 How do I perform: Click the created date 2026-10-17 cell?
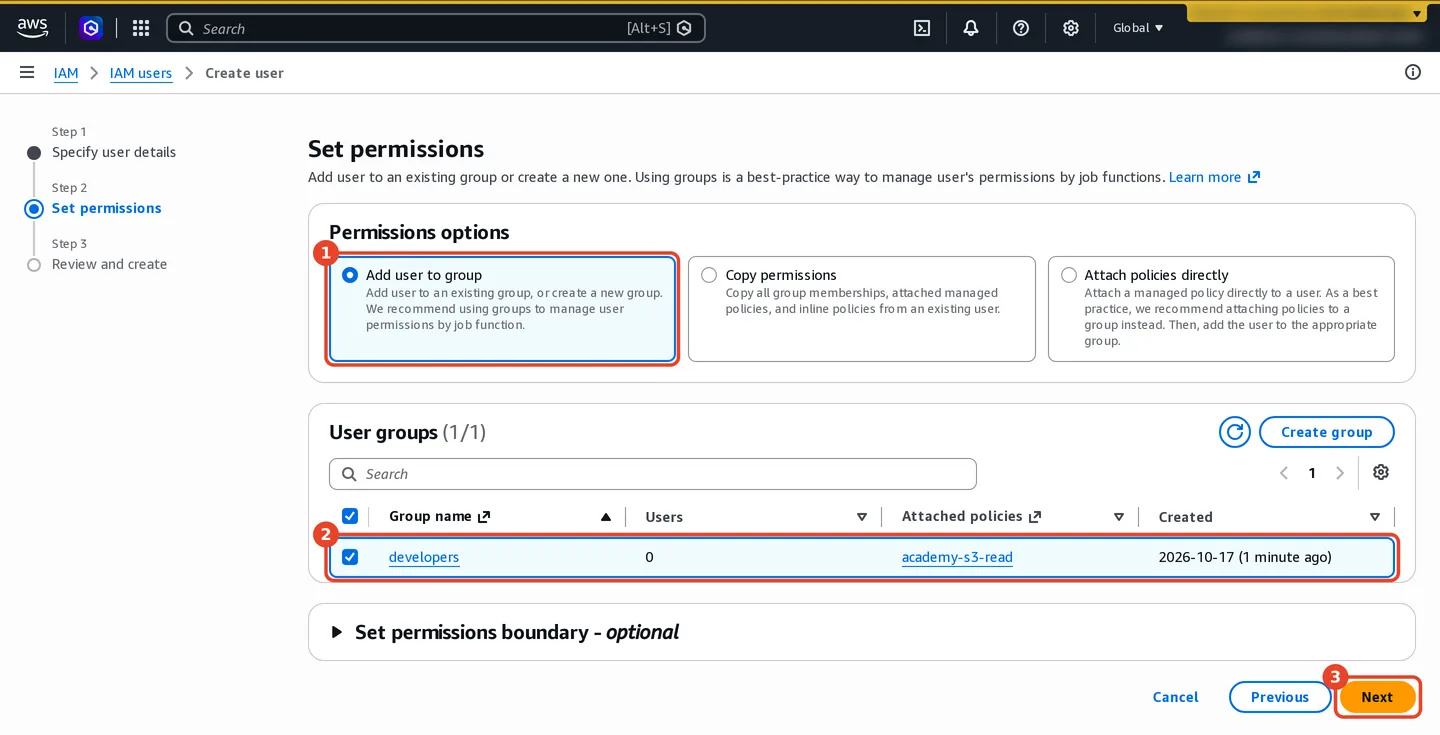(1245, 557)
